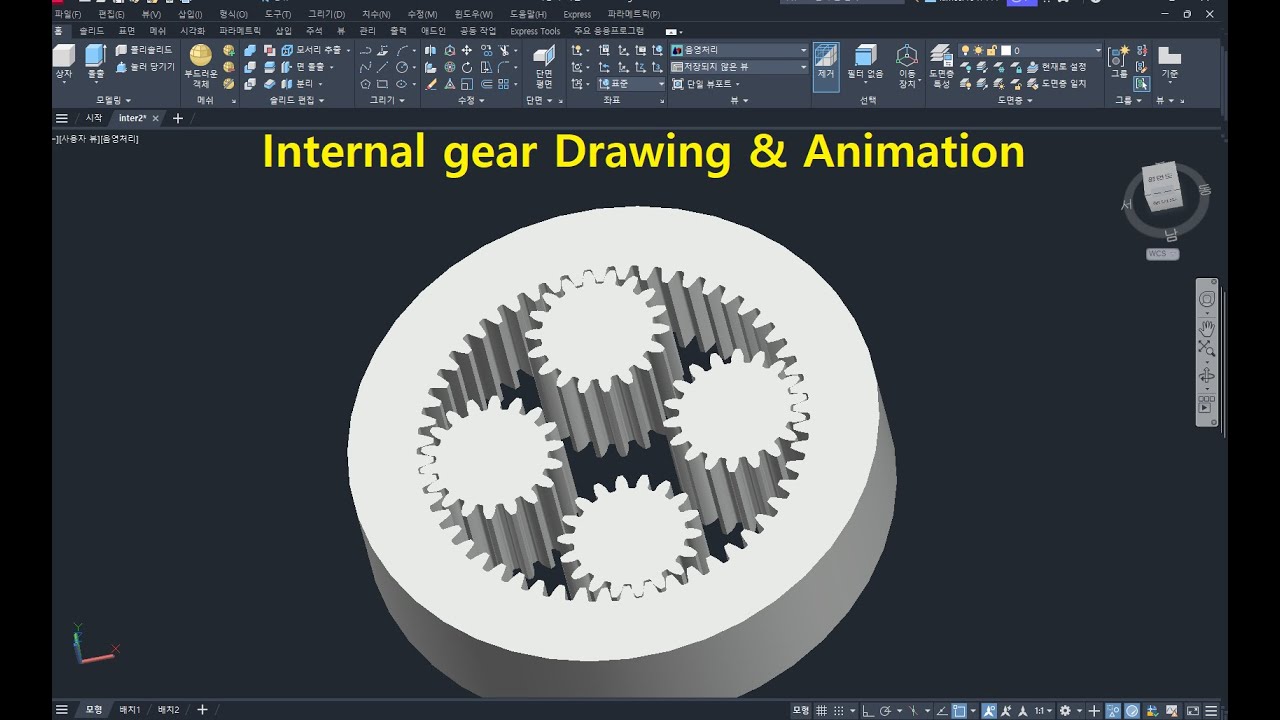The height and width of the screenshot is (720, 1280).
Task: Open Layer Properties (도면층 특성) manager
Action: coord(941,67)
